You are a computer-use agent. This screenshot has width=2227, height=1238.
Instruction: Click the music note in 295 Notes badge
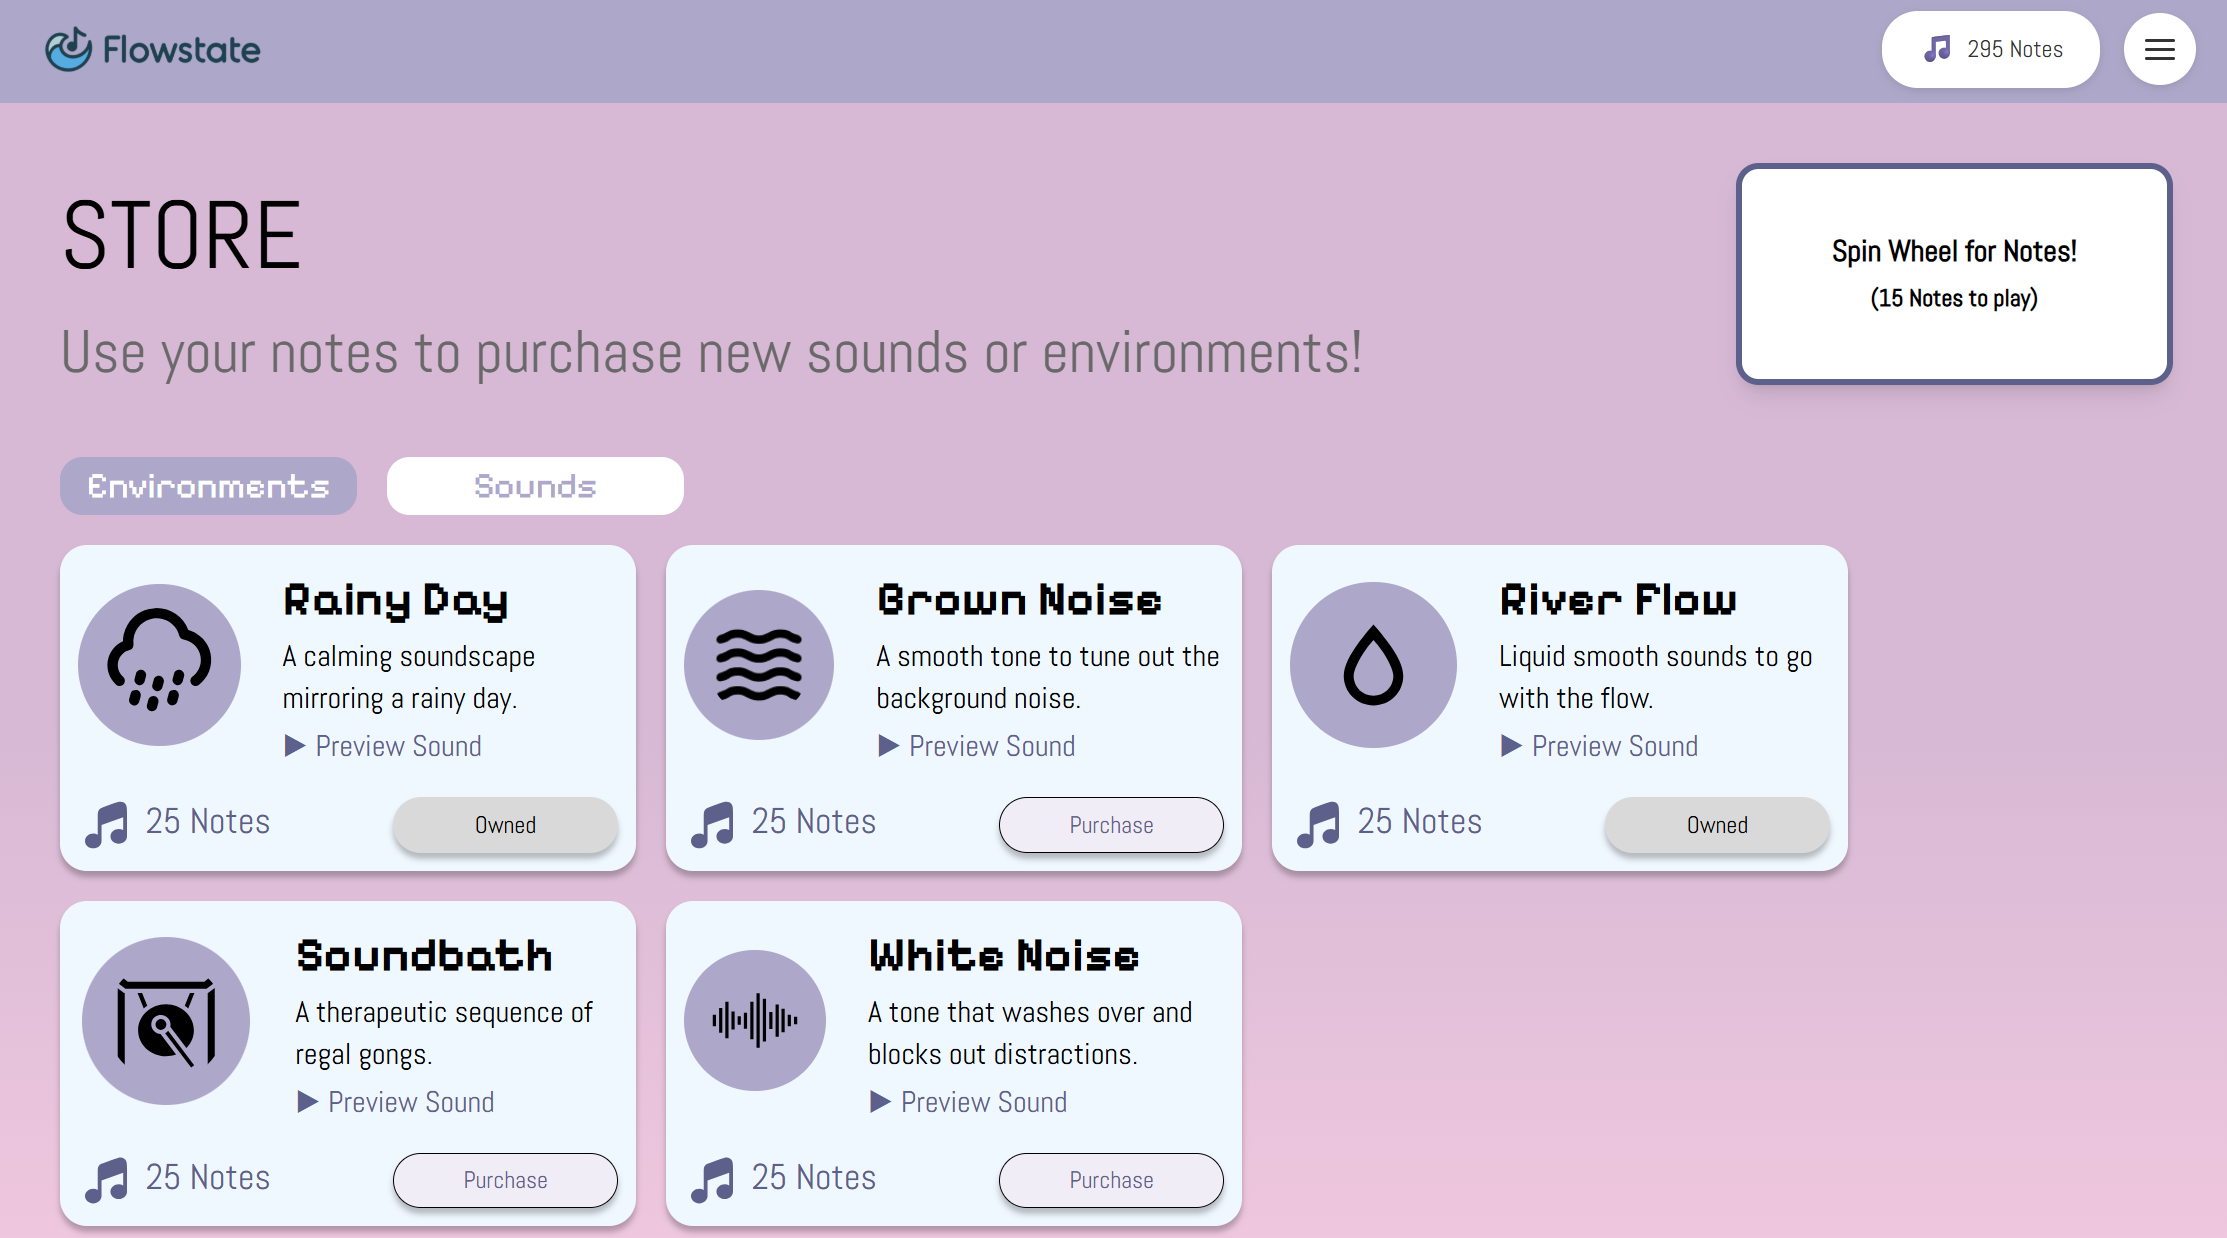tap(1937, 49)
